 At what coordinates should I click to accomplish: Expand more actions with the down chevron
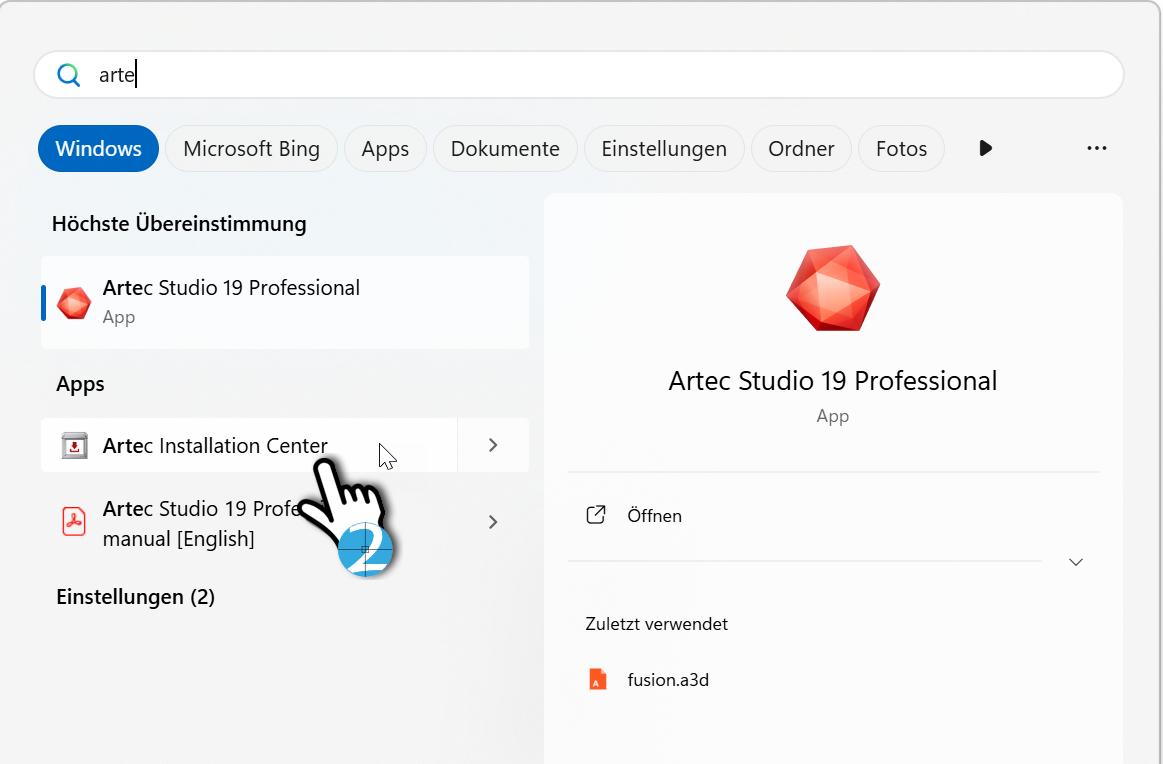click(x=1075, y=562)
